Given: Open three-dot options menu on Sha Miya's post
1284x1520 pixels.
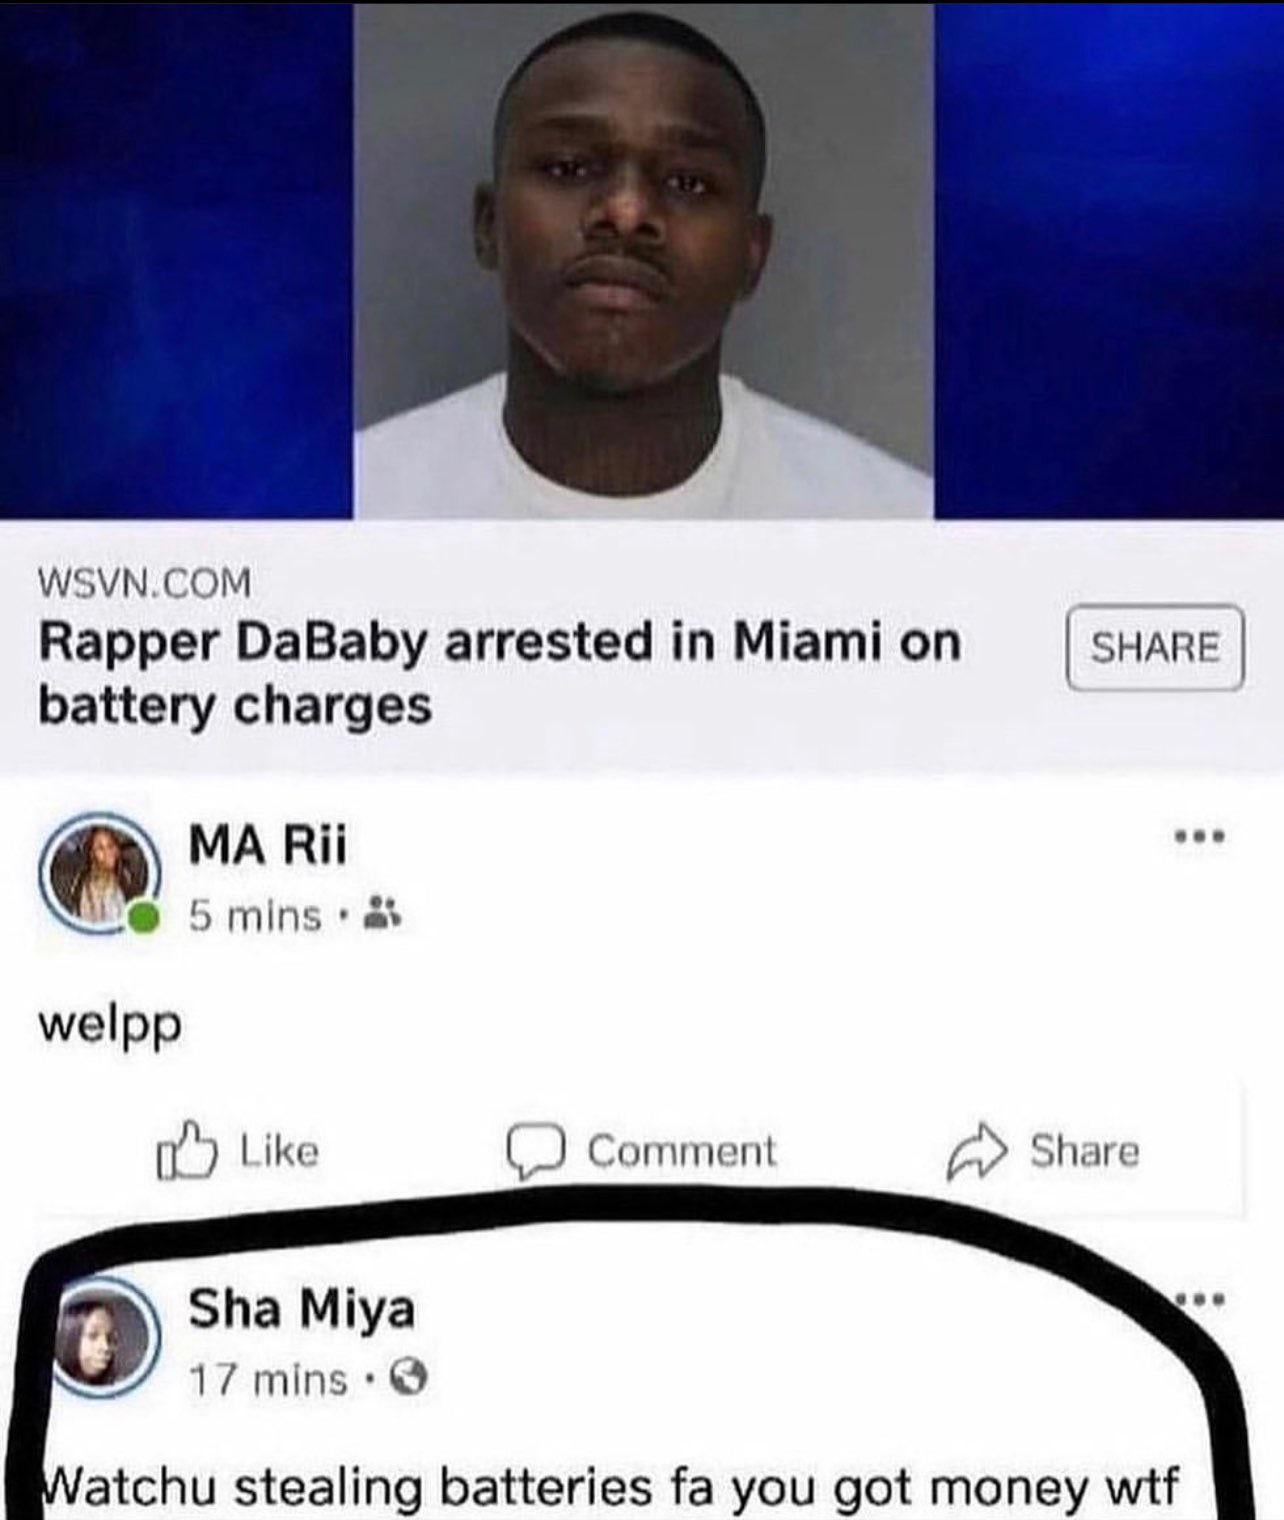Looking at the screenshot, I should tap(1201, 1302).
